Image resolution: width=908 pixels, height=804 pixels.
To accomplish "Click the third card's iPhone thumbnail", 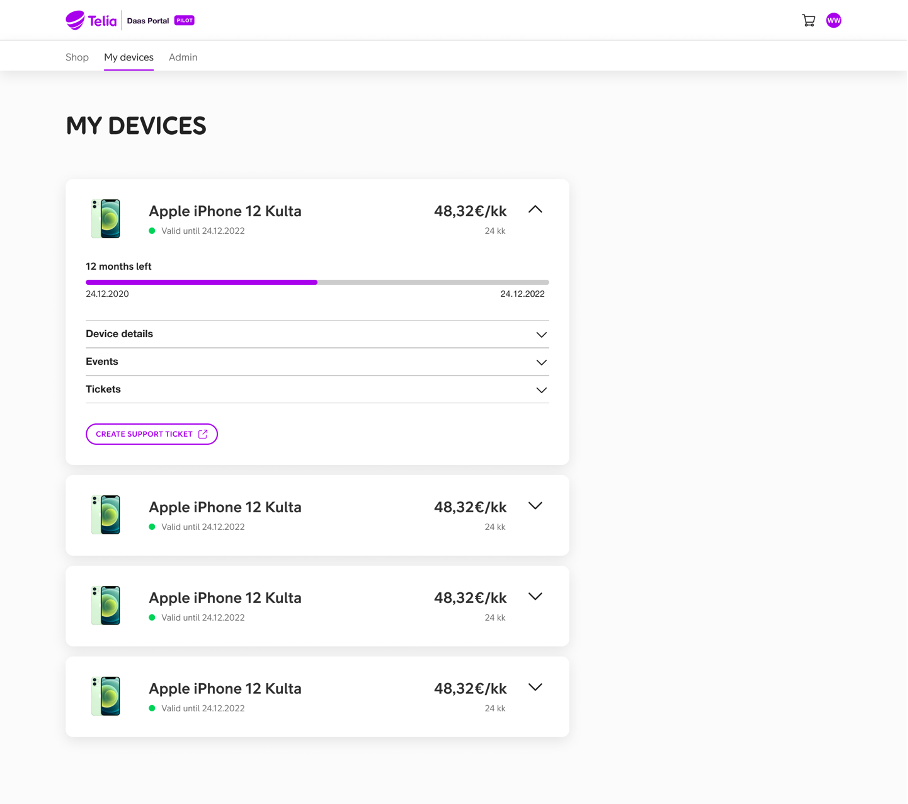I will (106, 605).
